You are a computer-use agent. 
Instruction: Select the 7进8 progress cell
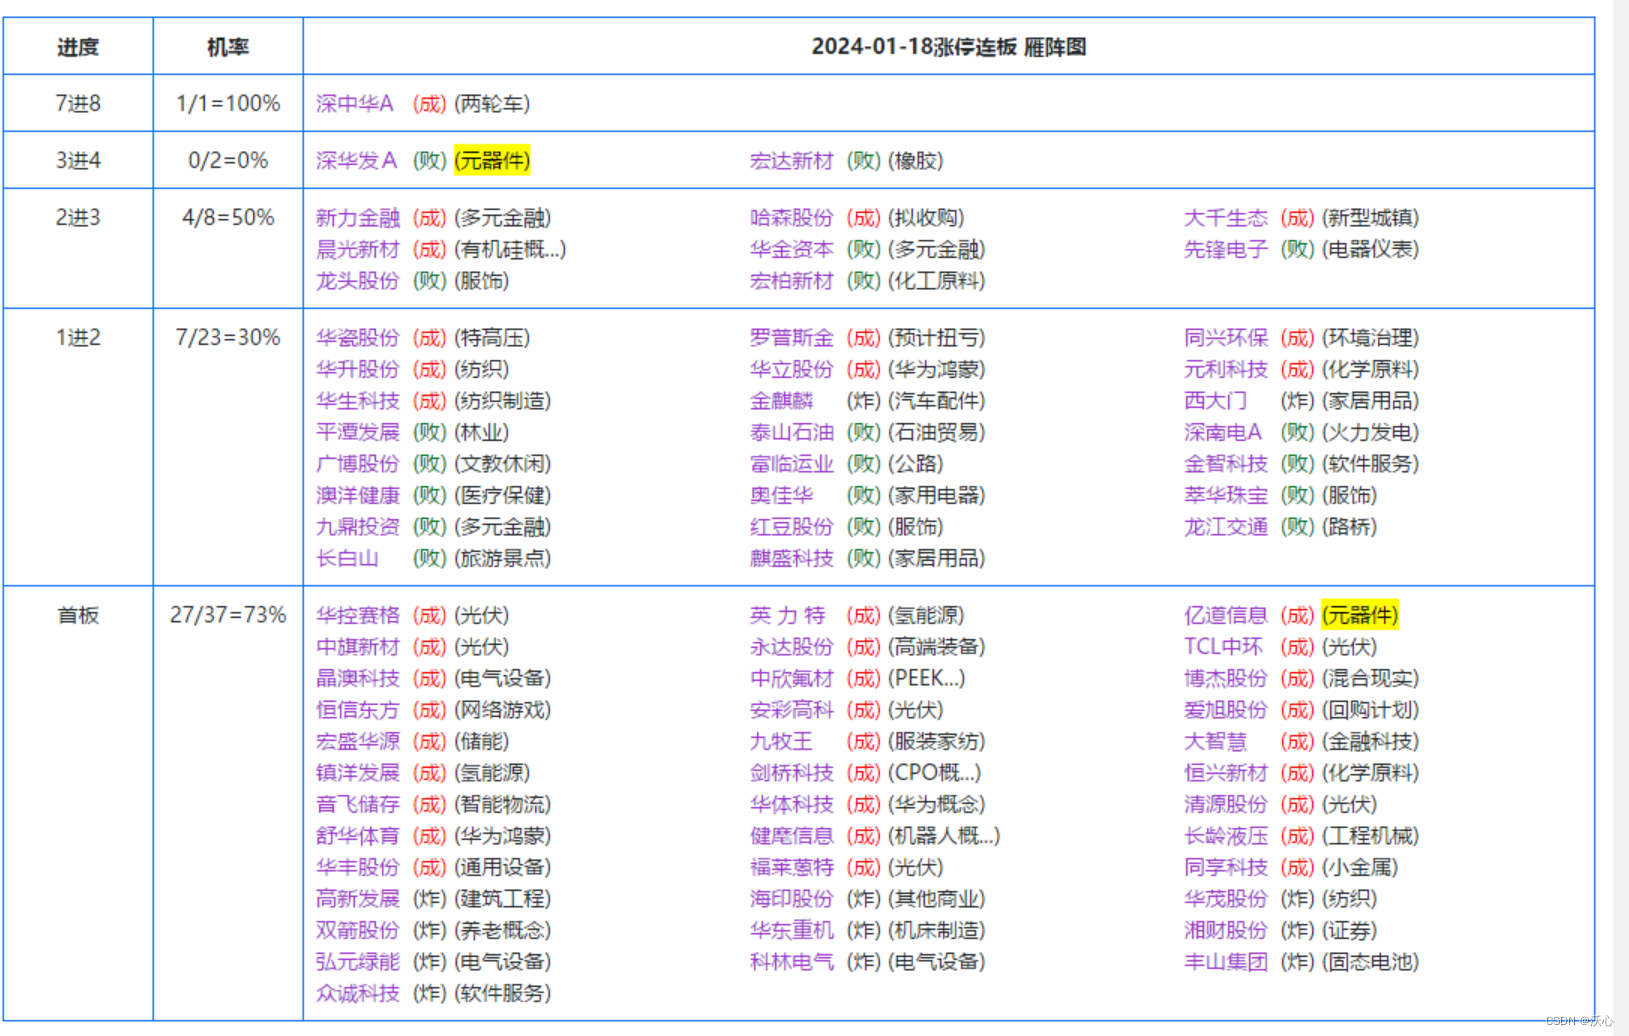pyautogui.click(x=78, y=104)
